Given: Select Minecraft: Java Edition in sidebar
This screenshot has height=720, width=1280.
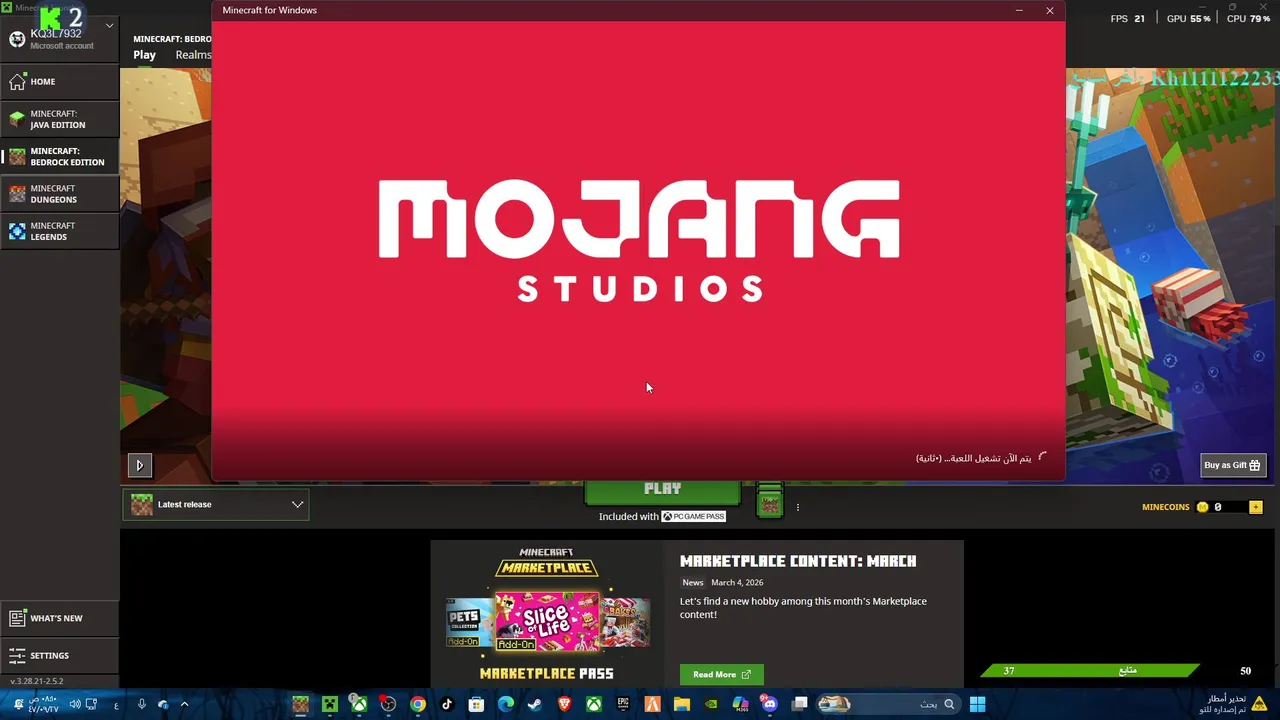Looking at the screenshot, I should (59, 119).
